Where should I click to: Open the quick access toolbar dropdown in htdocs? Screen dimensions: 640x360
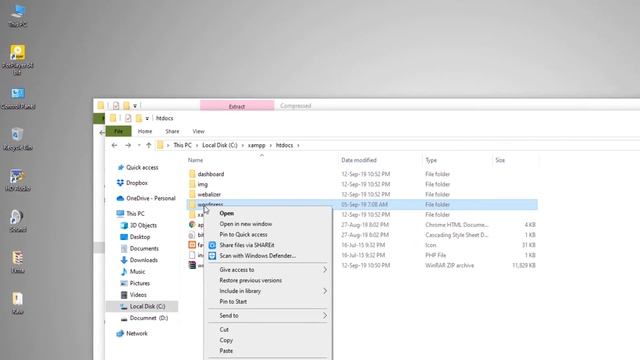pos(147,118)
